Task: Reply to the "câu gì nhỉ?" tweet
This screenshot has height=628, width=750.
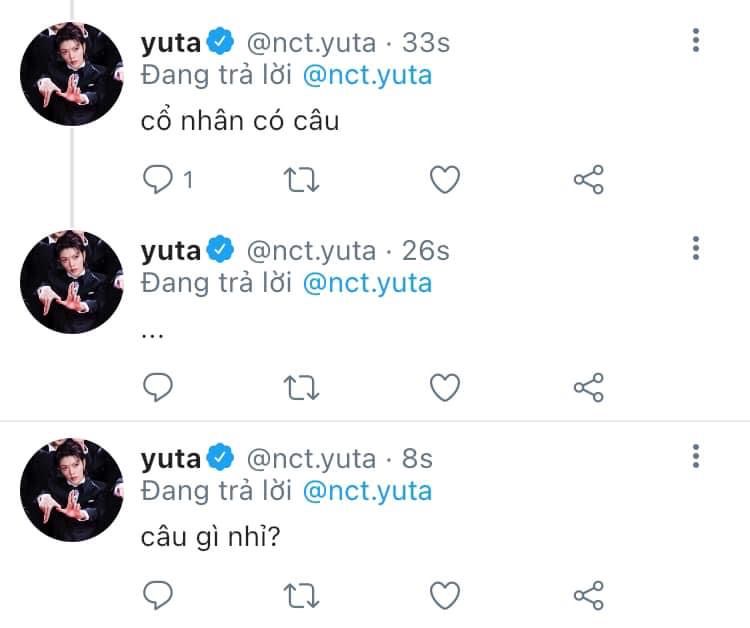Action: [x=159, y=595]
